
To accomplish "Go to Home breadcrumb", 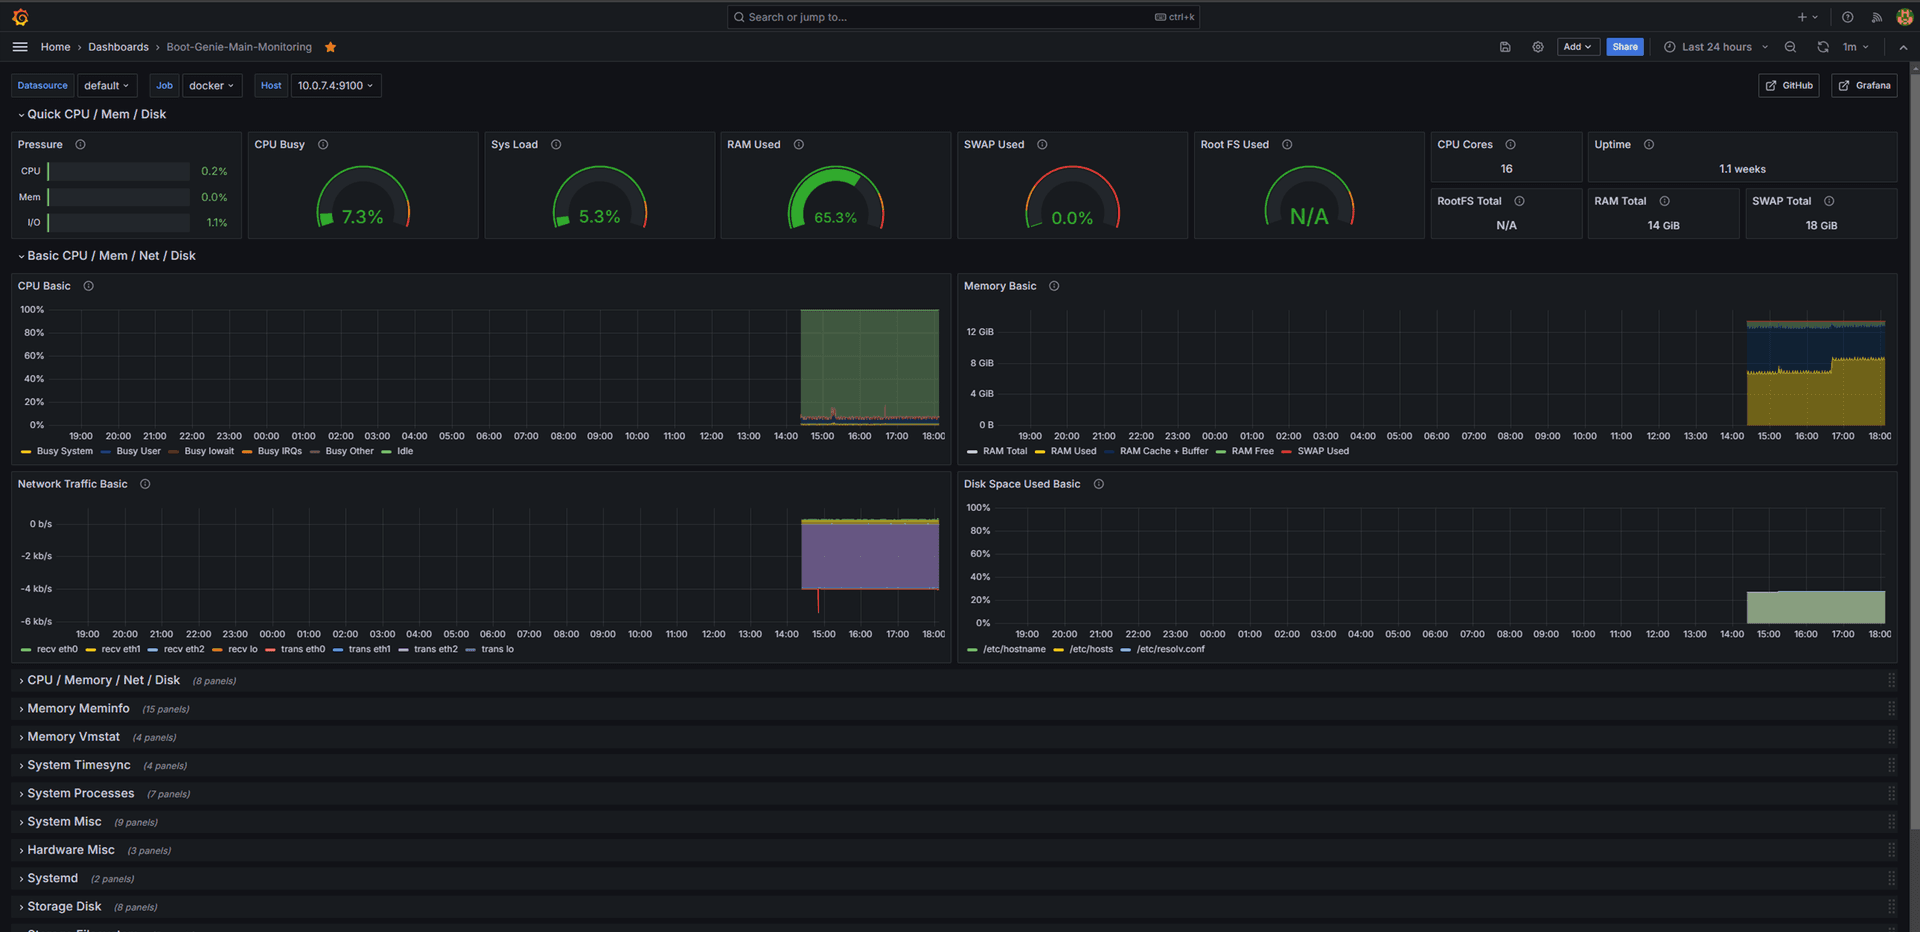I will pos(55,47).
